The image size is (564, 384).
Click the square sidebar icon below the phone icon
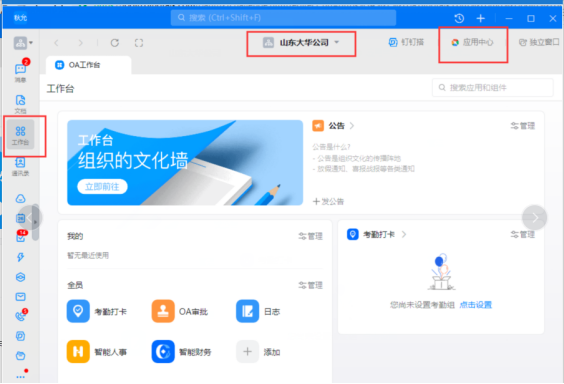(x=21, y=336)
